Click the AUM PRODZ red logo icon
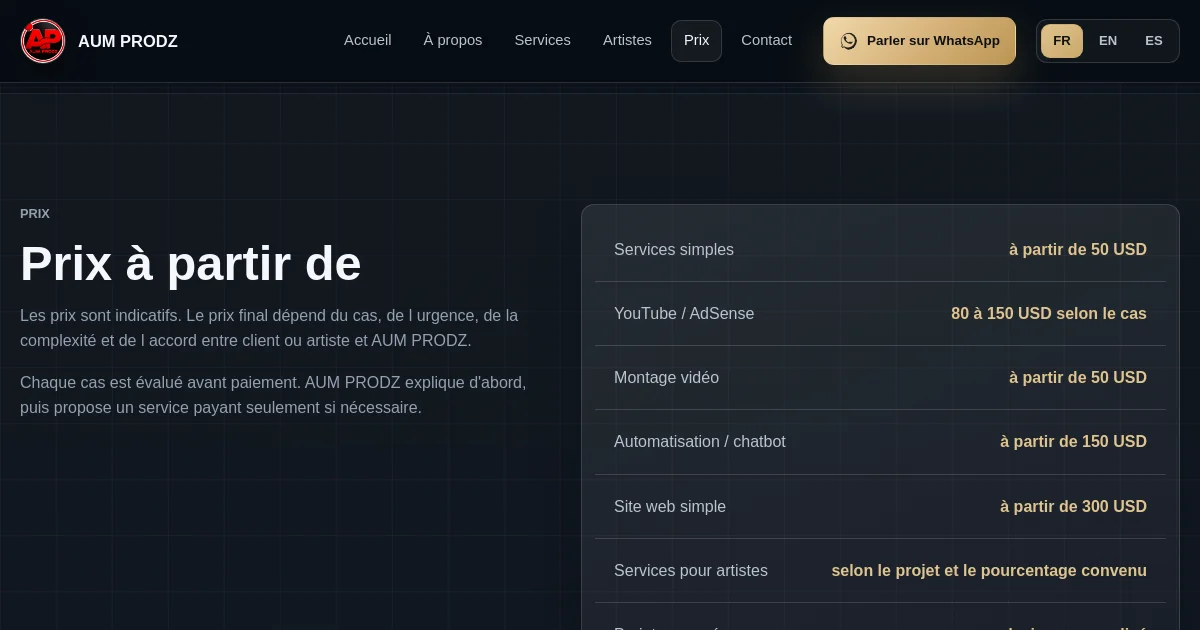 point(43,41)
